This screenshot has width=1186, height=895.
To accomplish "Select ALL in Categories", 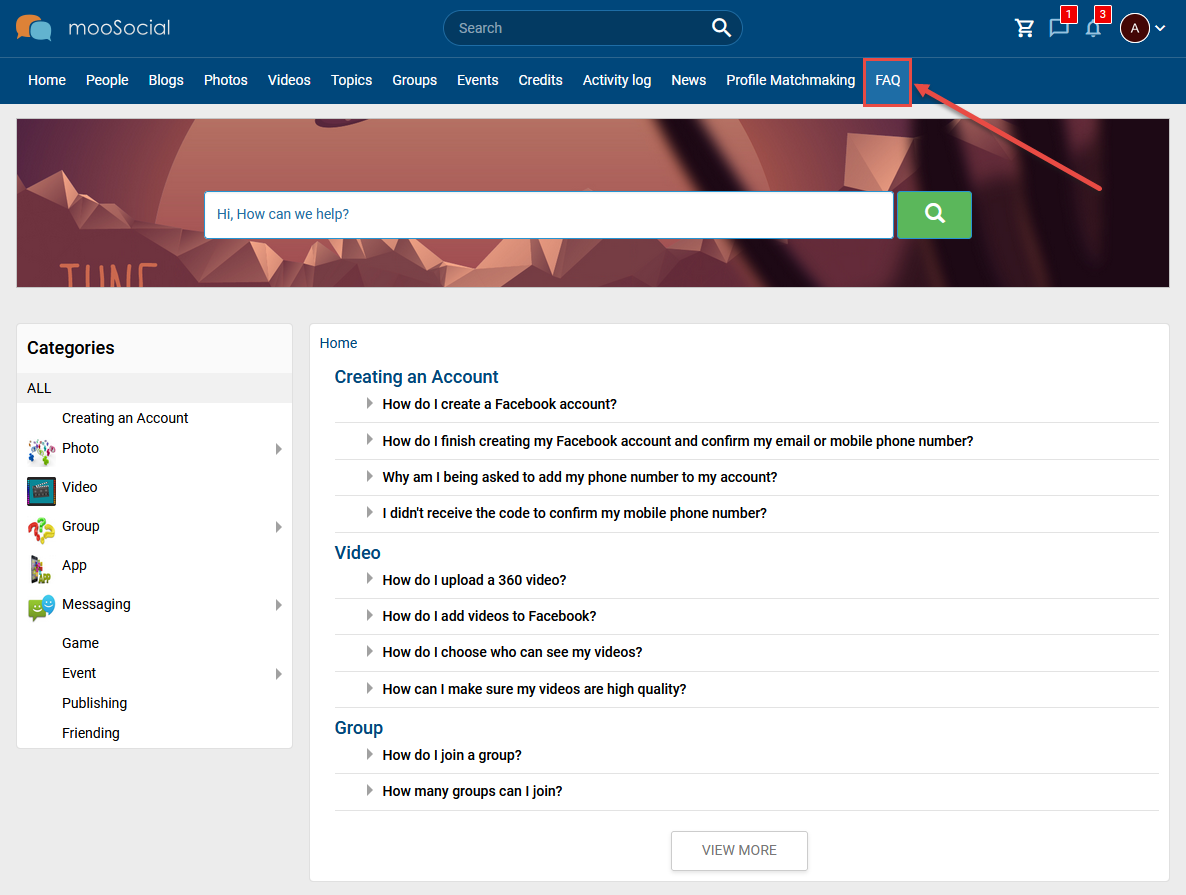I will tap(154, 388).
